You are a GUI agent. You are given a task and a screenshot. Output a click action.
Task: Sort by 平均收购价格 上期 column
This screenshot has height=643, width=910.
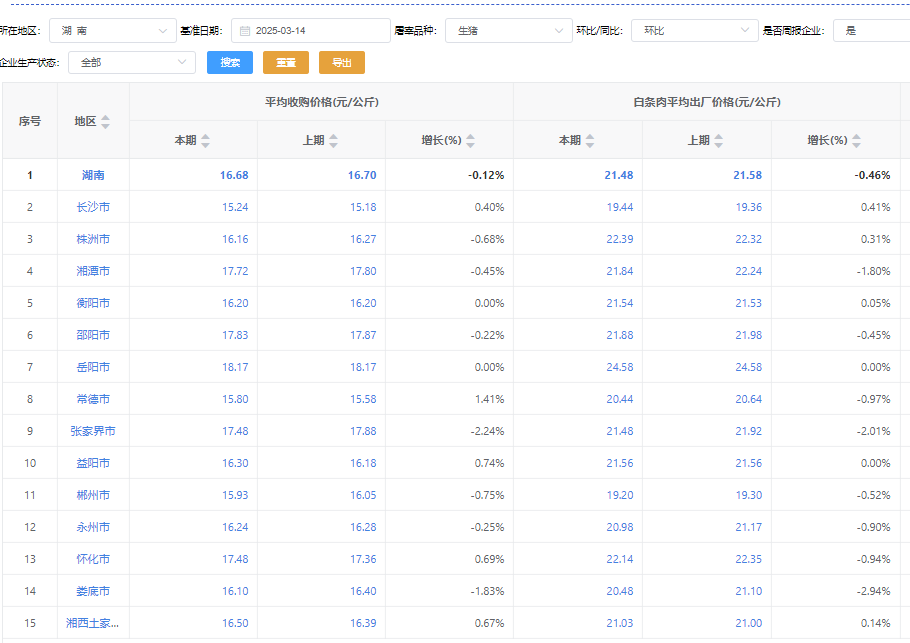(x=334, y=141)
